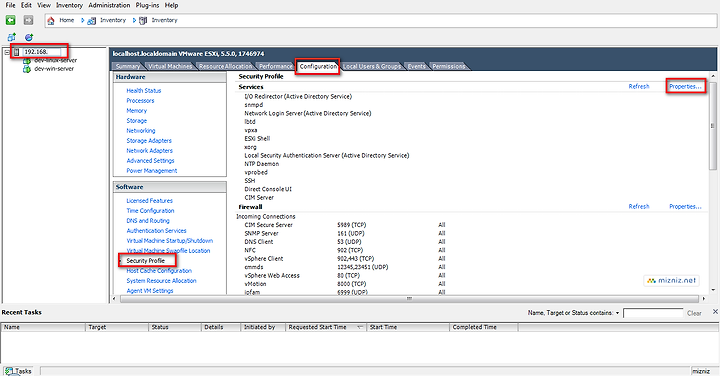
Task: Click the Tasks icon in status bar
Action: click(x=8, y=370)
